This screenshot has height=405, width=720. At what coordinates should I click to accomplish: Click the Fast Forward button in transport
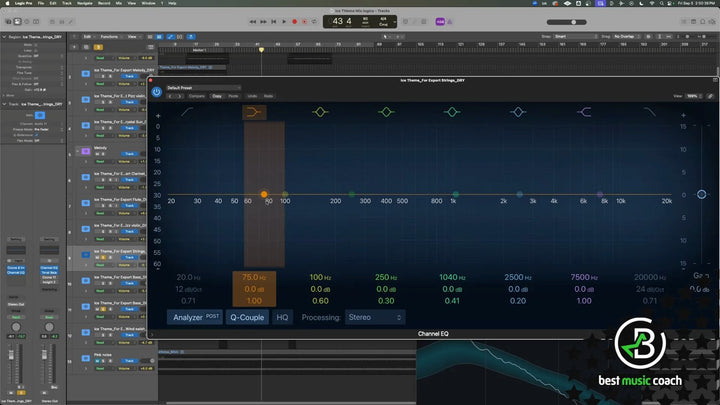coord(263,22)
